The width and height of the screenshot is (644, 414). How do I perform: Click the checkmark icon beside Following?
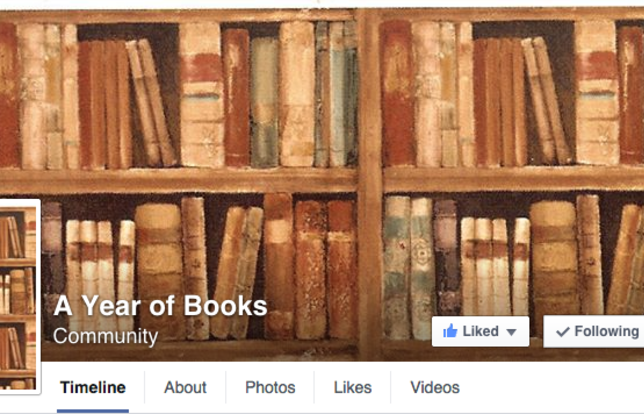click(x=563, y=331)
